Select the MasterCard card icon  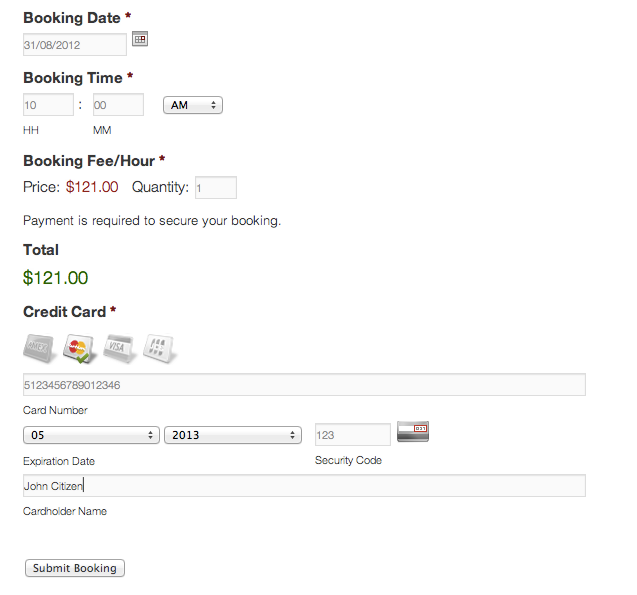(x=79, y=348)
